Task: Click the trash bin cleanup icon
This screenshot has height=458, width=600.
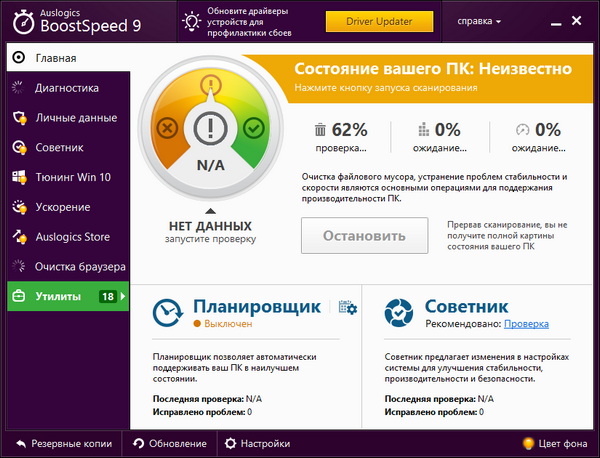Action: [320, 130]
